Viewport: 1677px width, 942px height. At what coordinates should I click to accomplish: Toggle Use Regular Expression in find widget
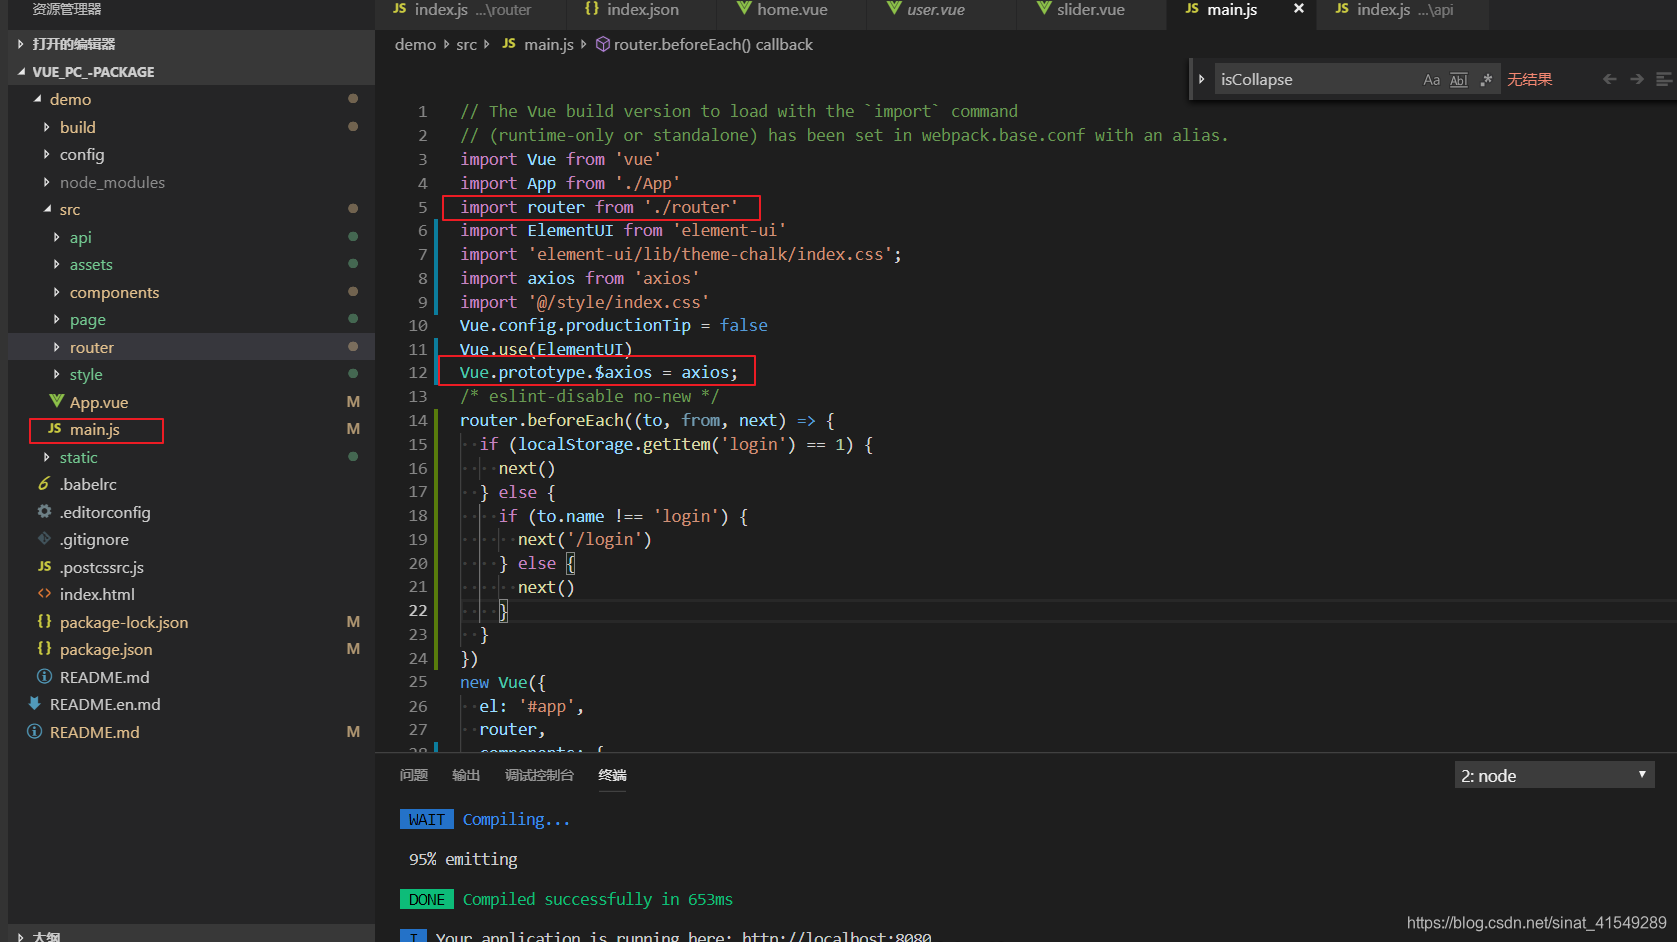(1486, 80)
